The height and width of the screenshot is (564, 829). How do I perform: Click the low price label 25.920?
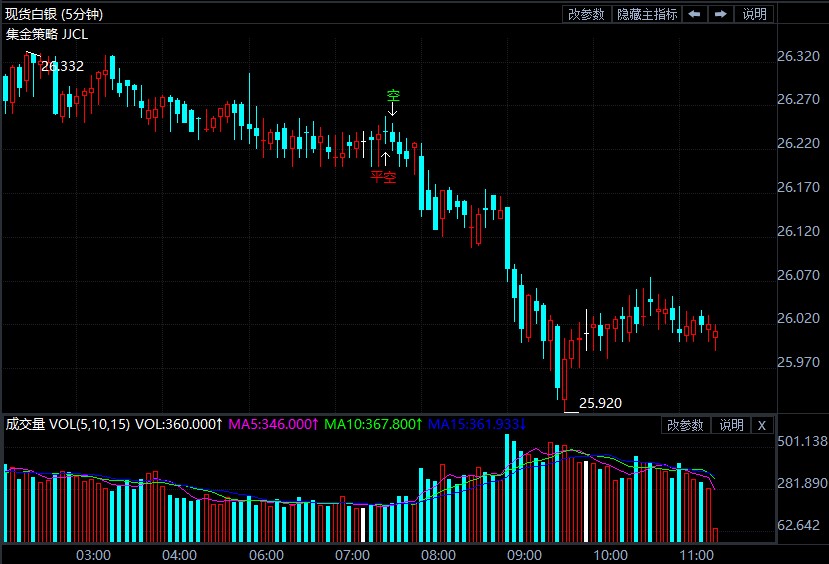coord(600,403)
